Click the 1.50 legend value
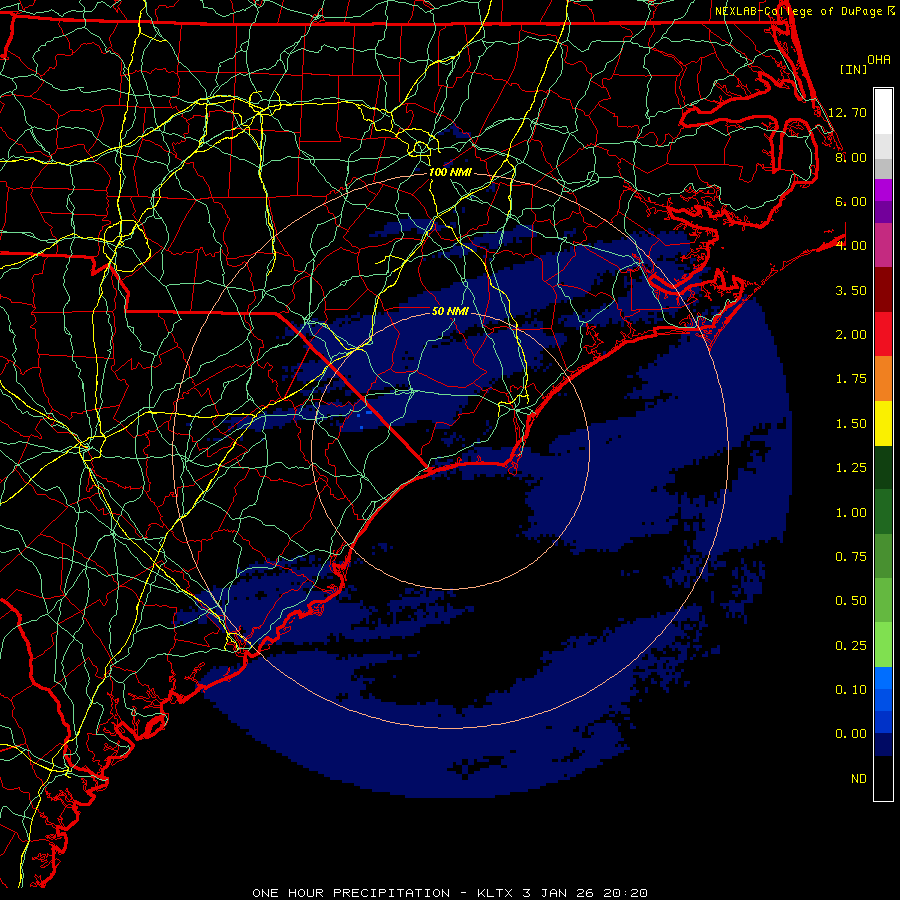The height and width of the screenshot is (900, 900). [851, 424]
